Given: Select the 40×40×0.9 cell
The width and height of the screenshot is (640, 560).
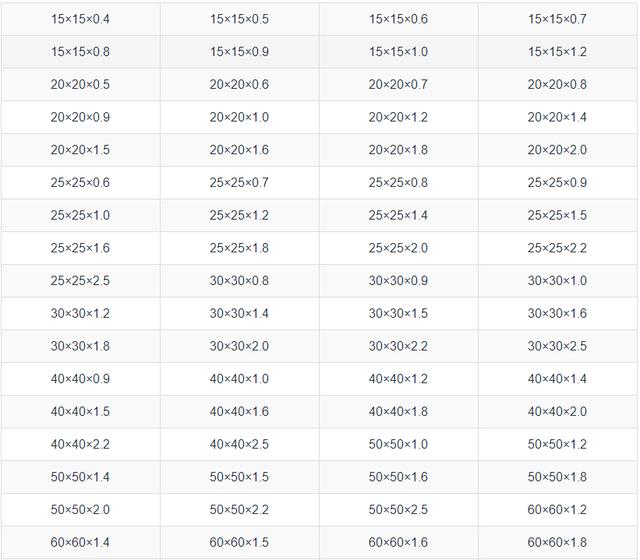Looking at the screenshot, I should 80,379.
